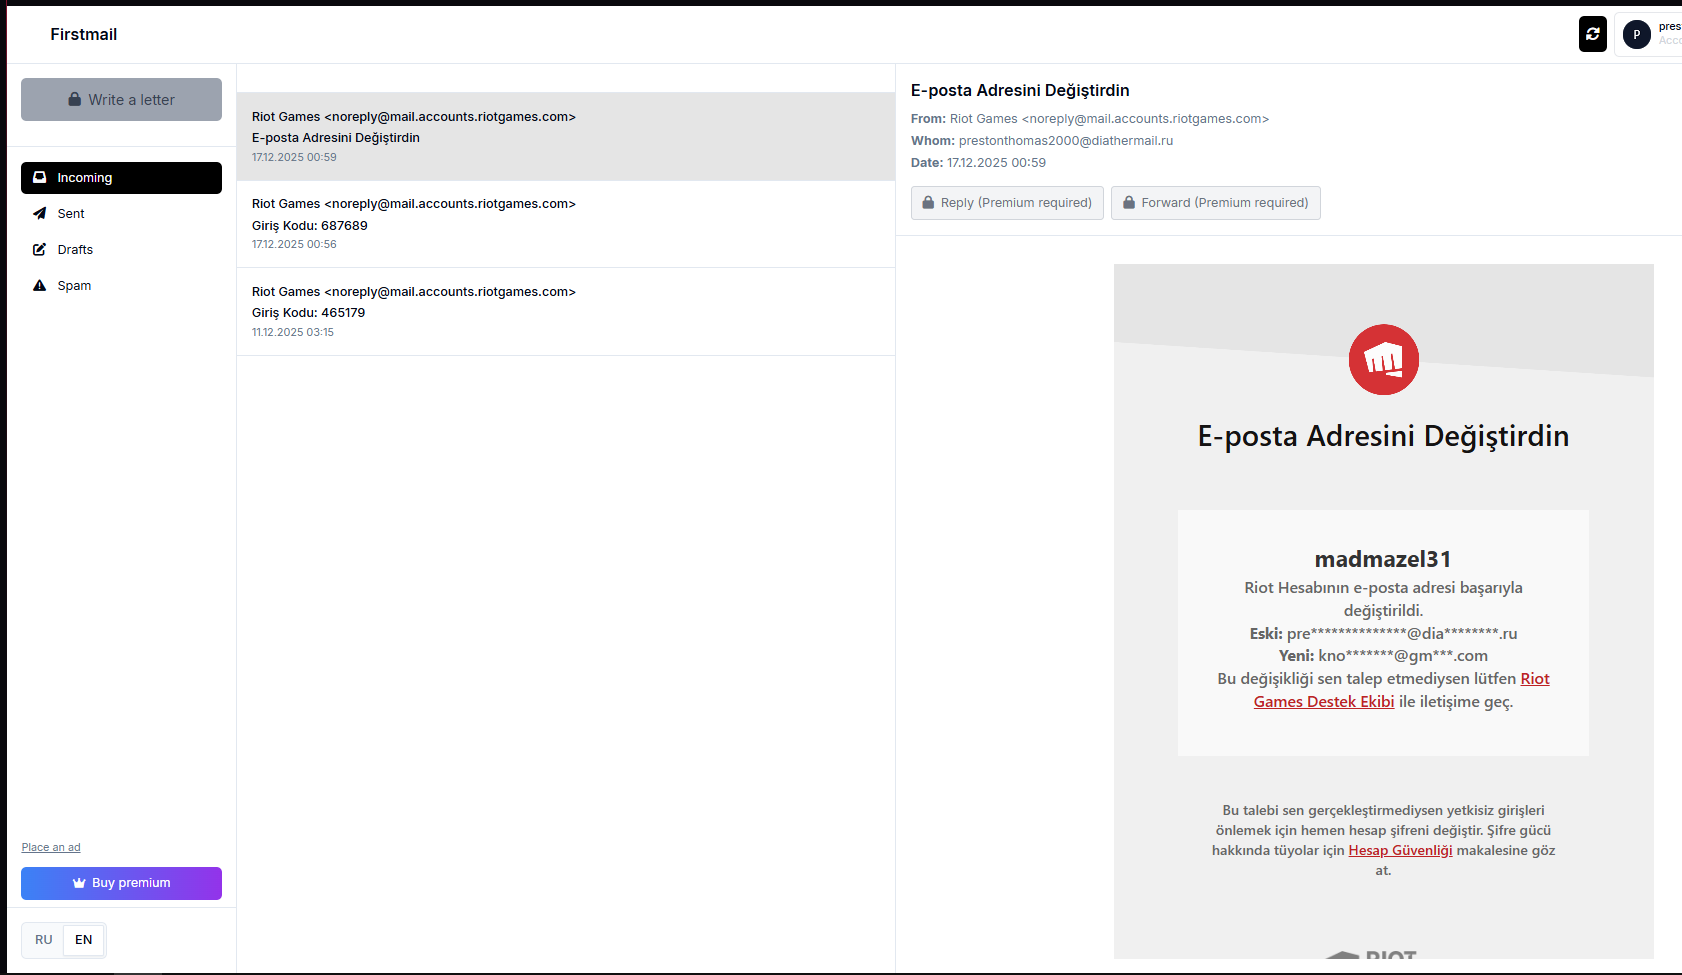The height and width of the screenshot is (975, 1682).
Task: Click Write a letter button
Action: pos(121,99)
